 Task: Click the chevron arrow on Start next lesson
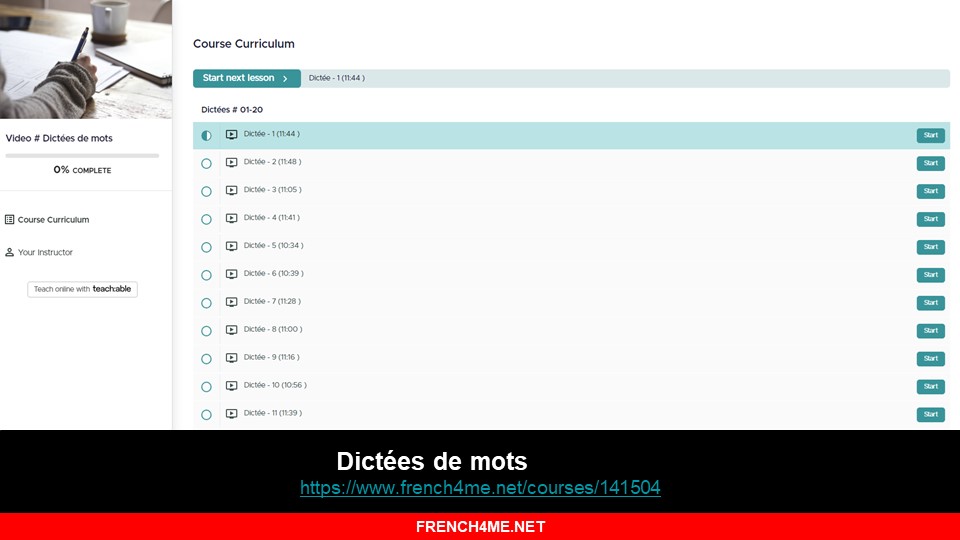pyautogui.click(x=285, y=79)
